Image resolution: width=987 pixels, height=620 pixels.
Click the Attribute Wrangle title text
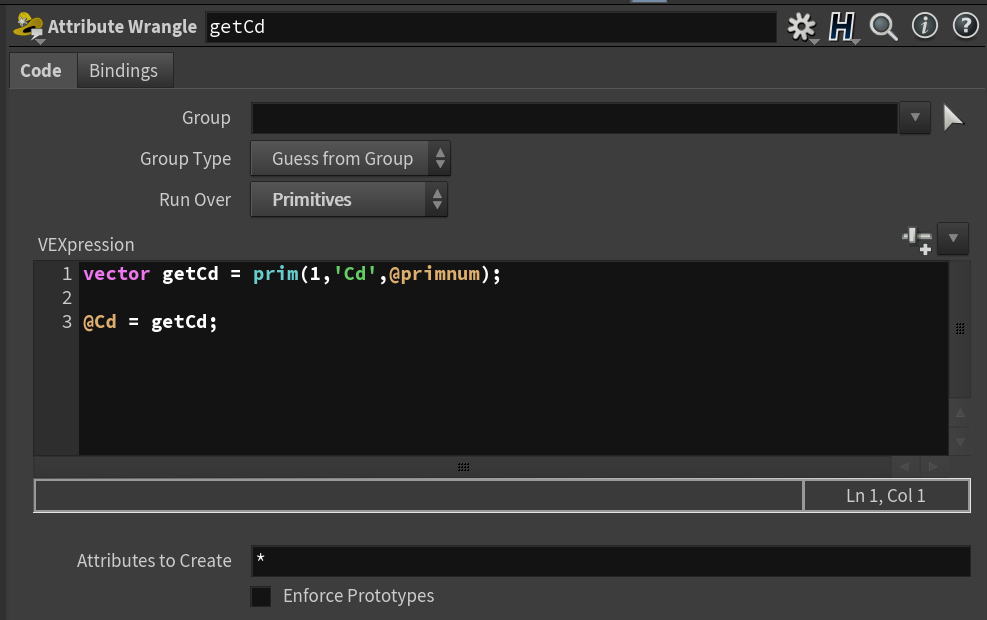[x=123, y=26]
